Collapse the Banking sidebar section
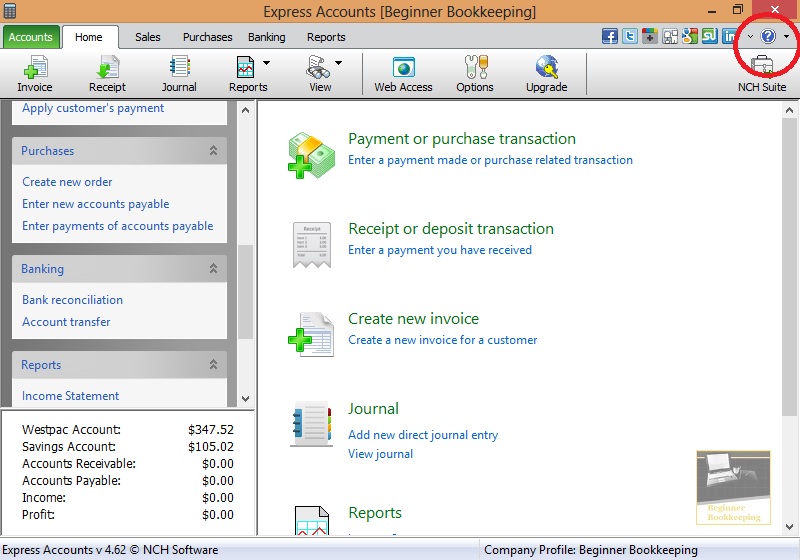800x560 pixels. pos(213,268)
